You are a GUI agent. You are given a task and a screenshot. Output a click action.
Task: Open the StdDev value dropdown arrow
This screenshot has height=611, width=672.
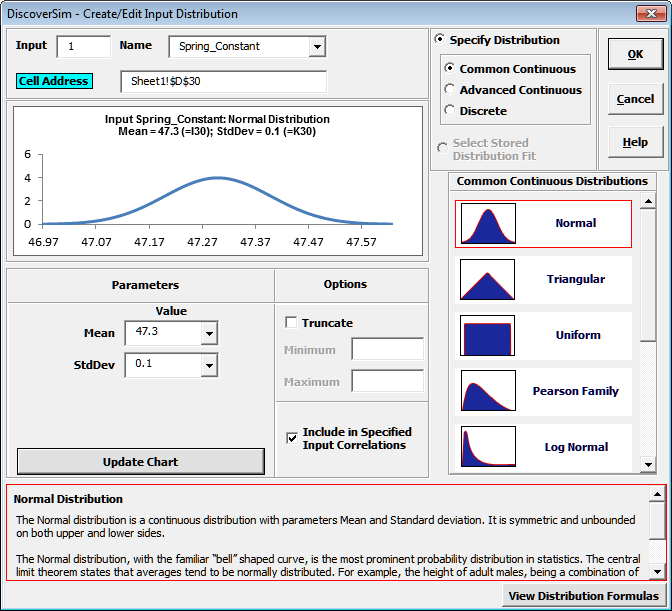click(x=209, y=365)
